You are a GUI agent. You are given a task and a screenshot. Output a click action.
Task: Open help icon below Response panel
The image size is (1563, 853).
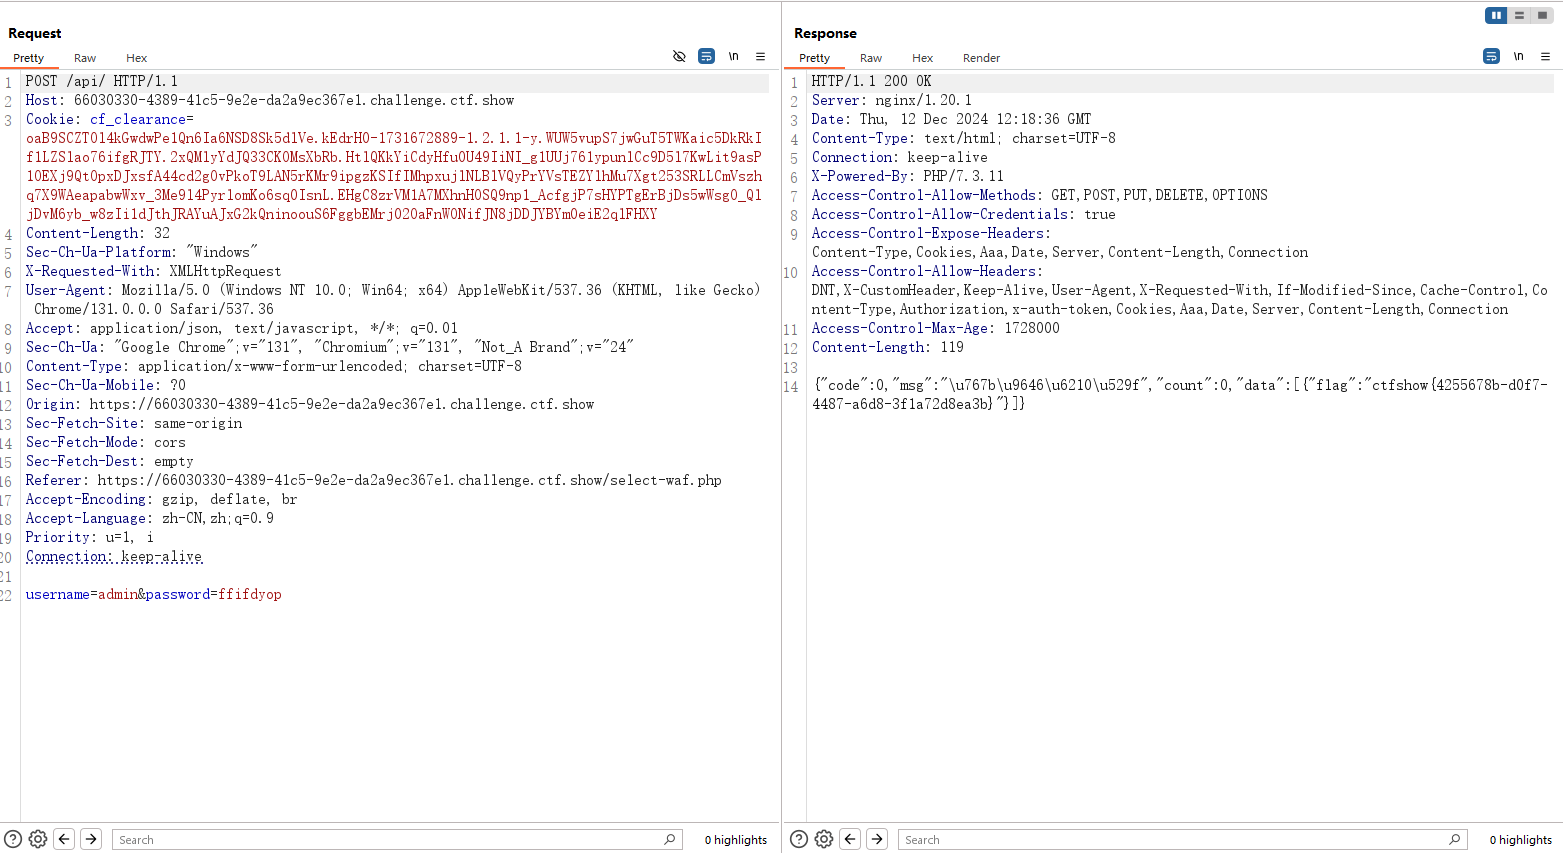798,839
